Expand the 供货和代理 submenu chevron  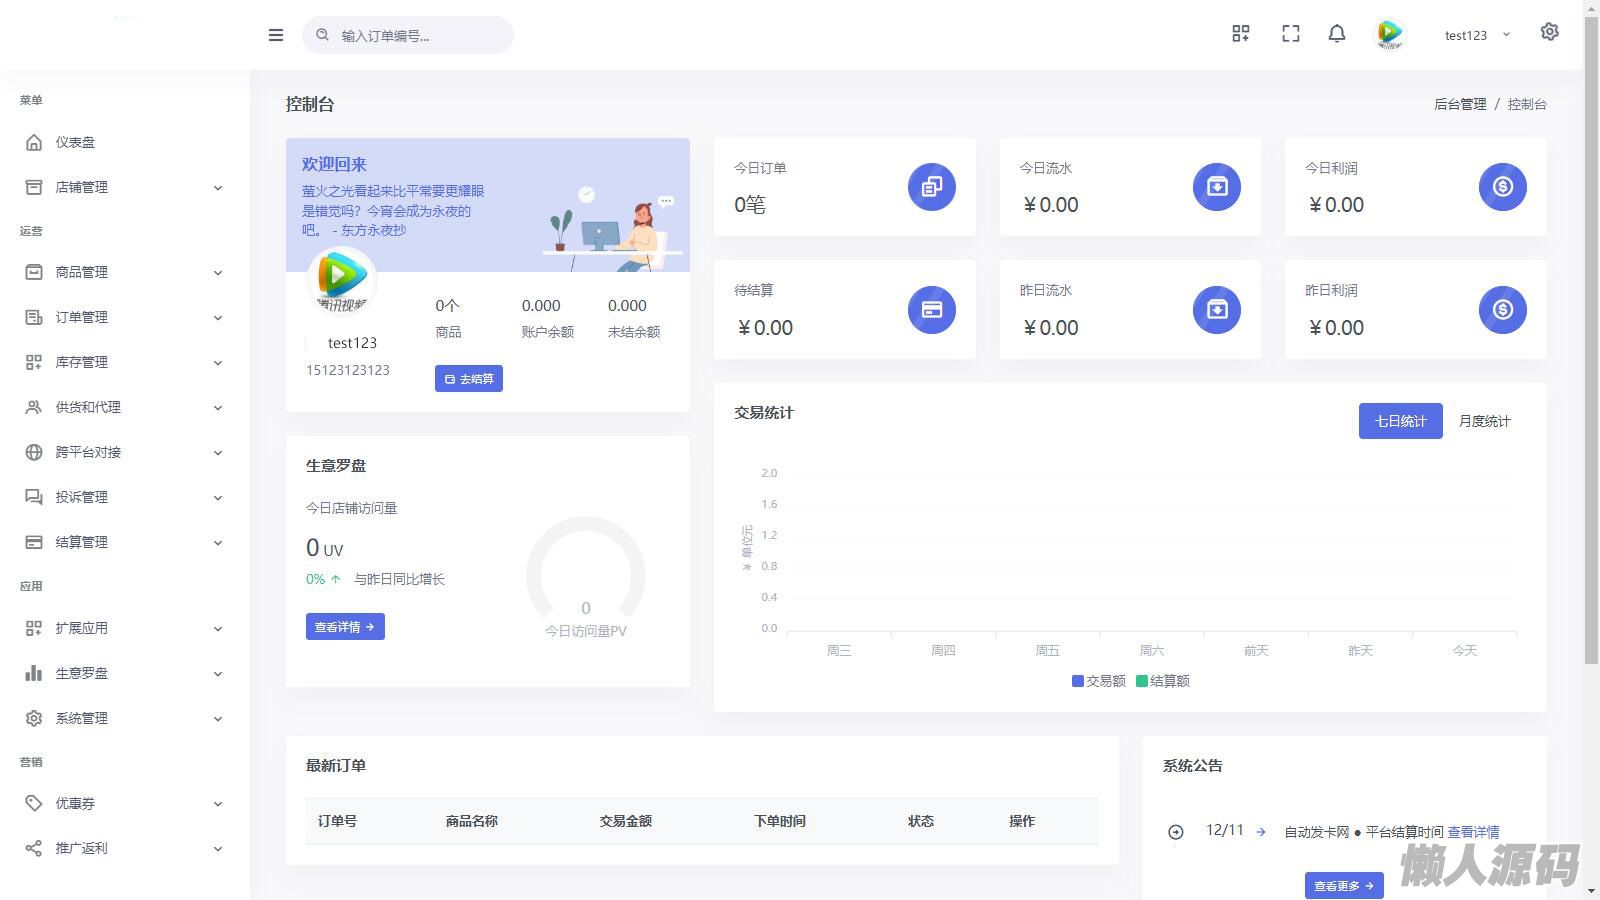point(218,408)
